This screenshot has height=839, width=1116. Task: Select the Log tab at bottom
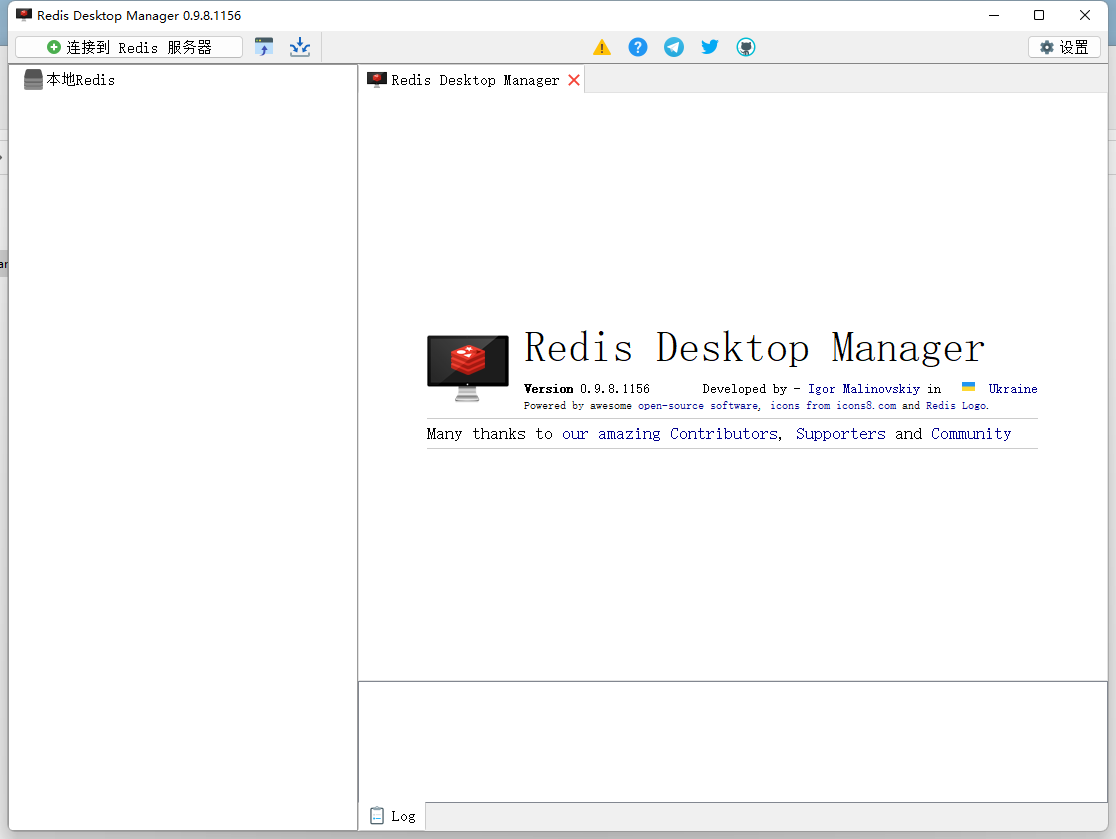pos(393,816)
